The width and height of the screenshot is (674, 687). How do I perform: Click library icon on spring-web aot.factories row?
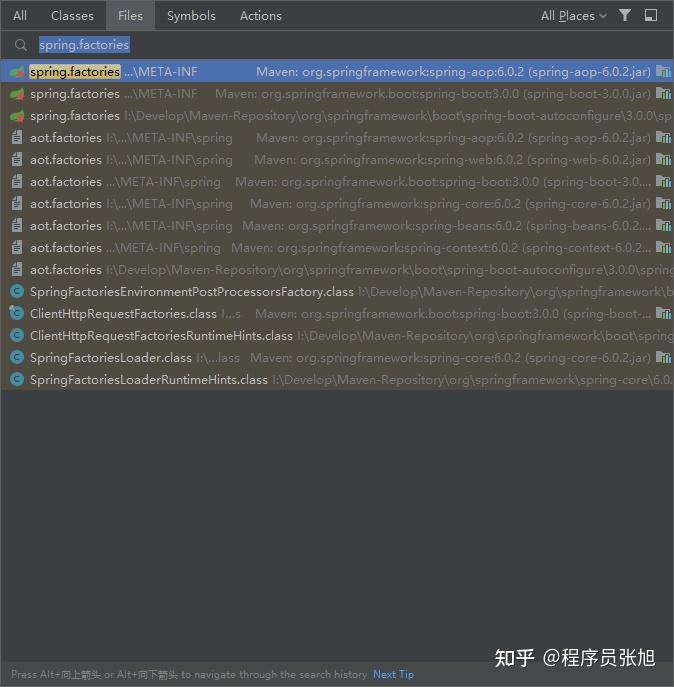pos(663,159)
